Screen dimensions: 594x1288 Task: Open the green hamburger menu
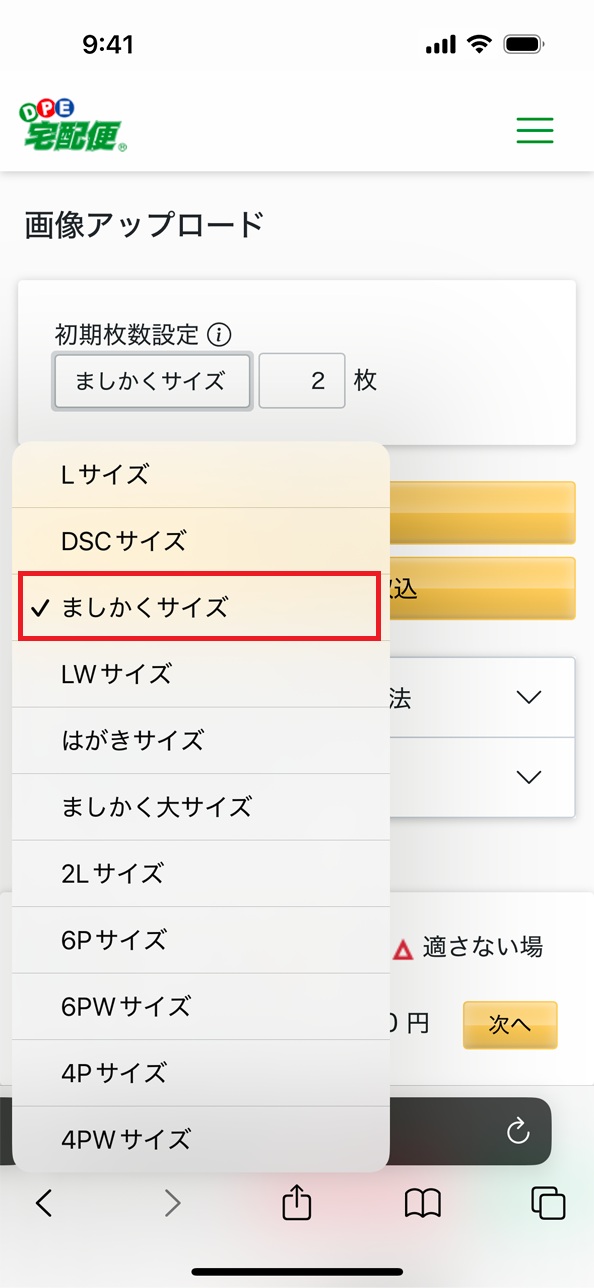tap(534, 131)
